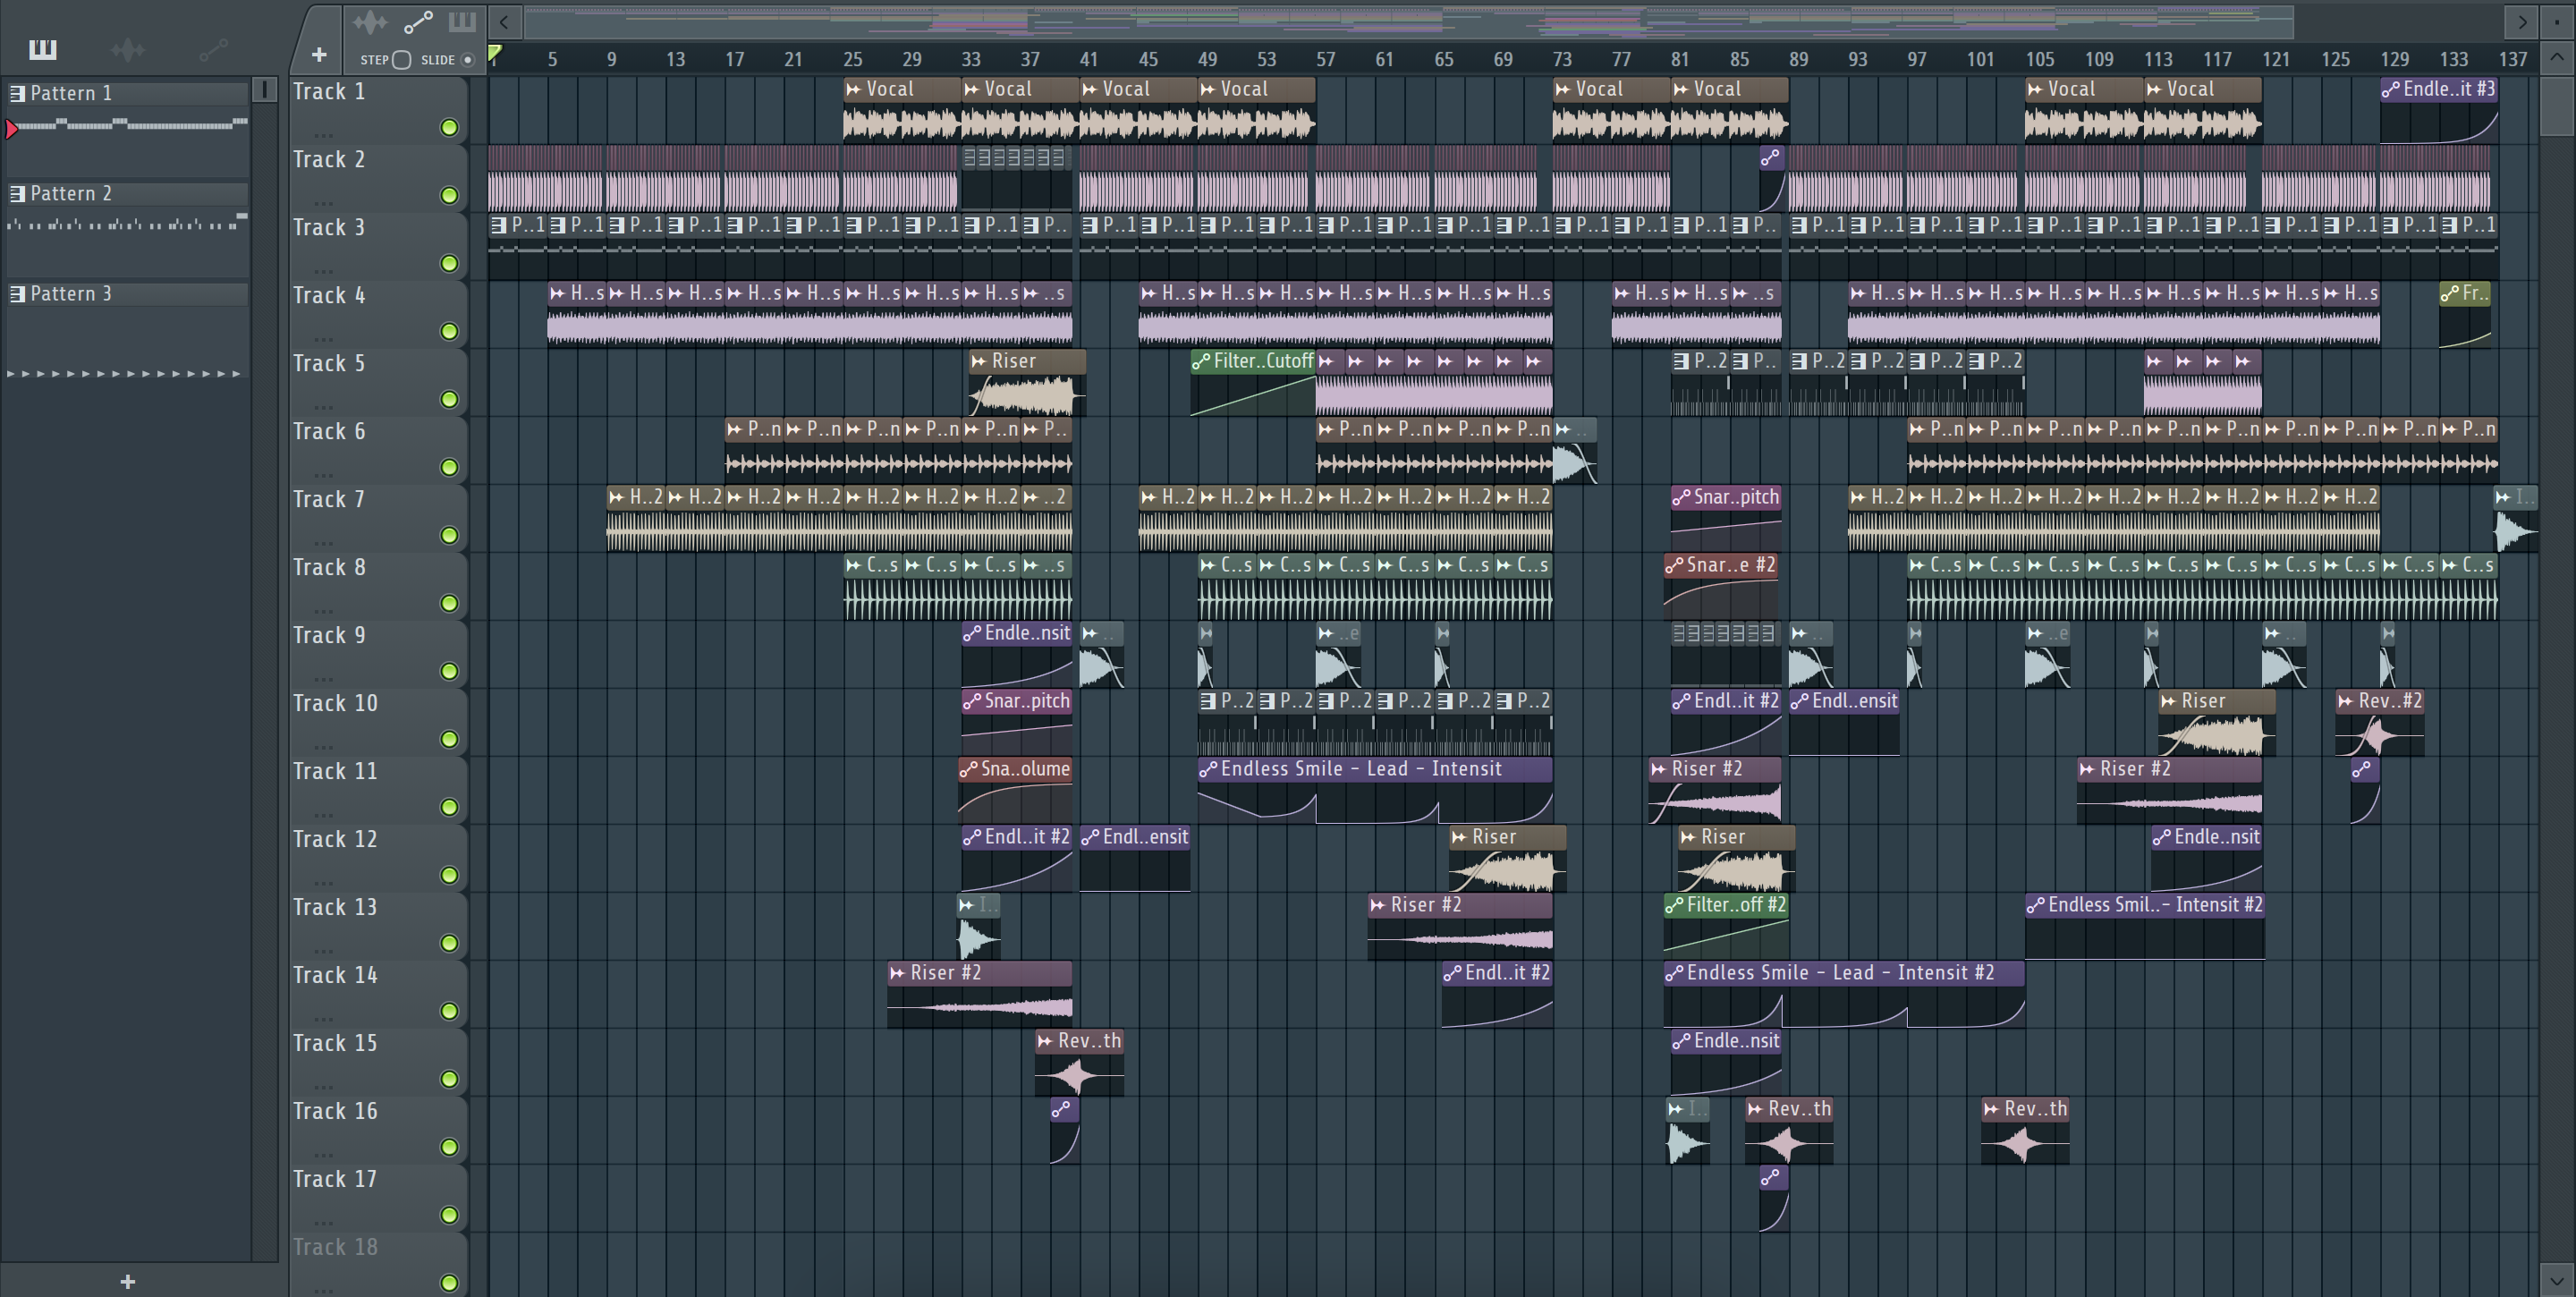Click the piano-roll icon of Pattern 3

tap(17, 293)
